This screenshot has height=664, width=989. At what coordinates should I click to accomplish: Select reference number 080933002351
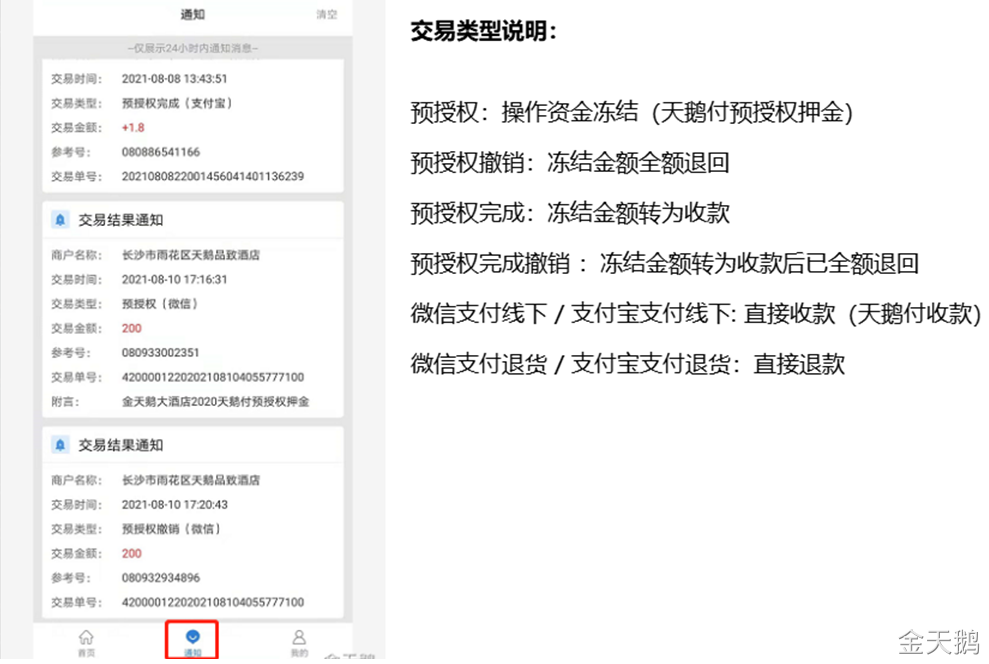(x=160, y=352)
